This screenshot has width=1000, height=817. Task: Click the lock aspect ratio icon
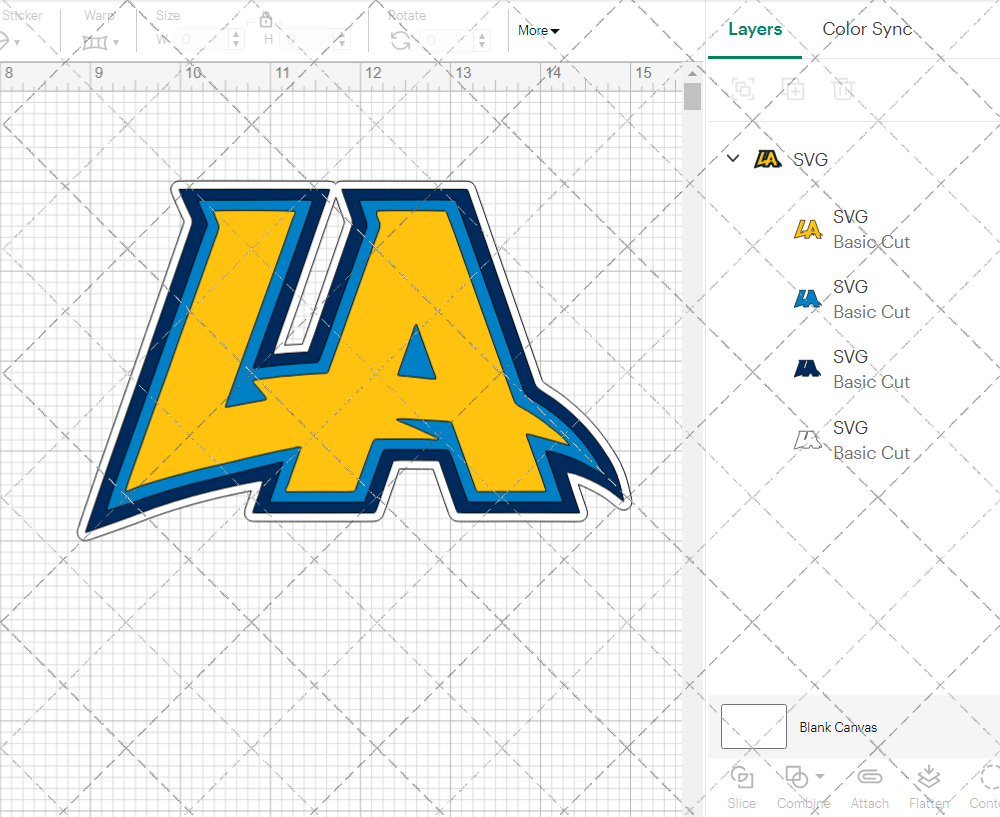click(266, 20)
